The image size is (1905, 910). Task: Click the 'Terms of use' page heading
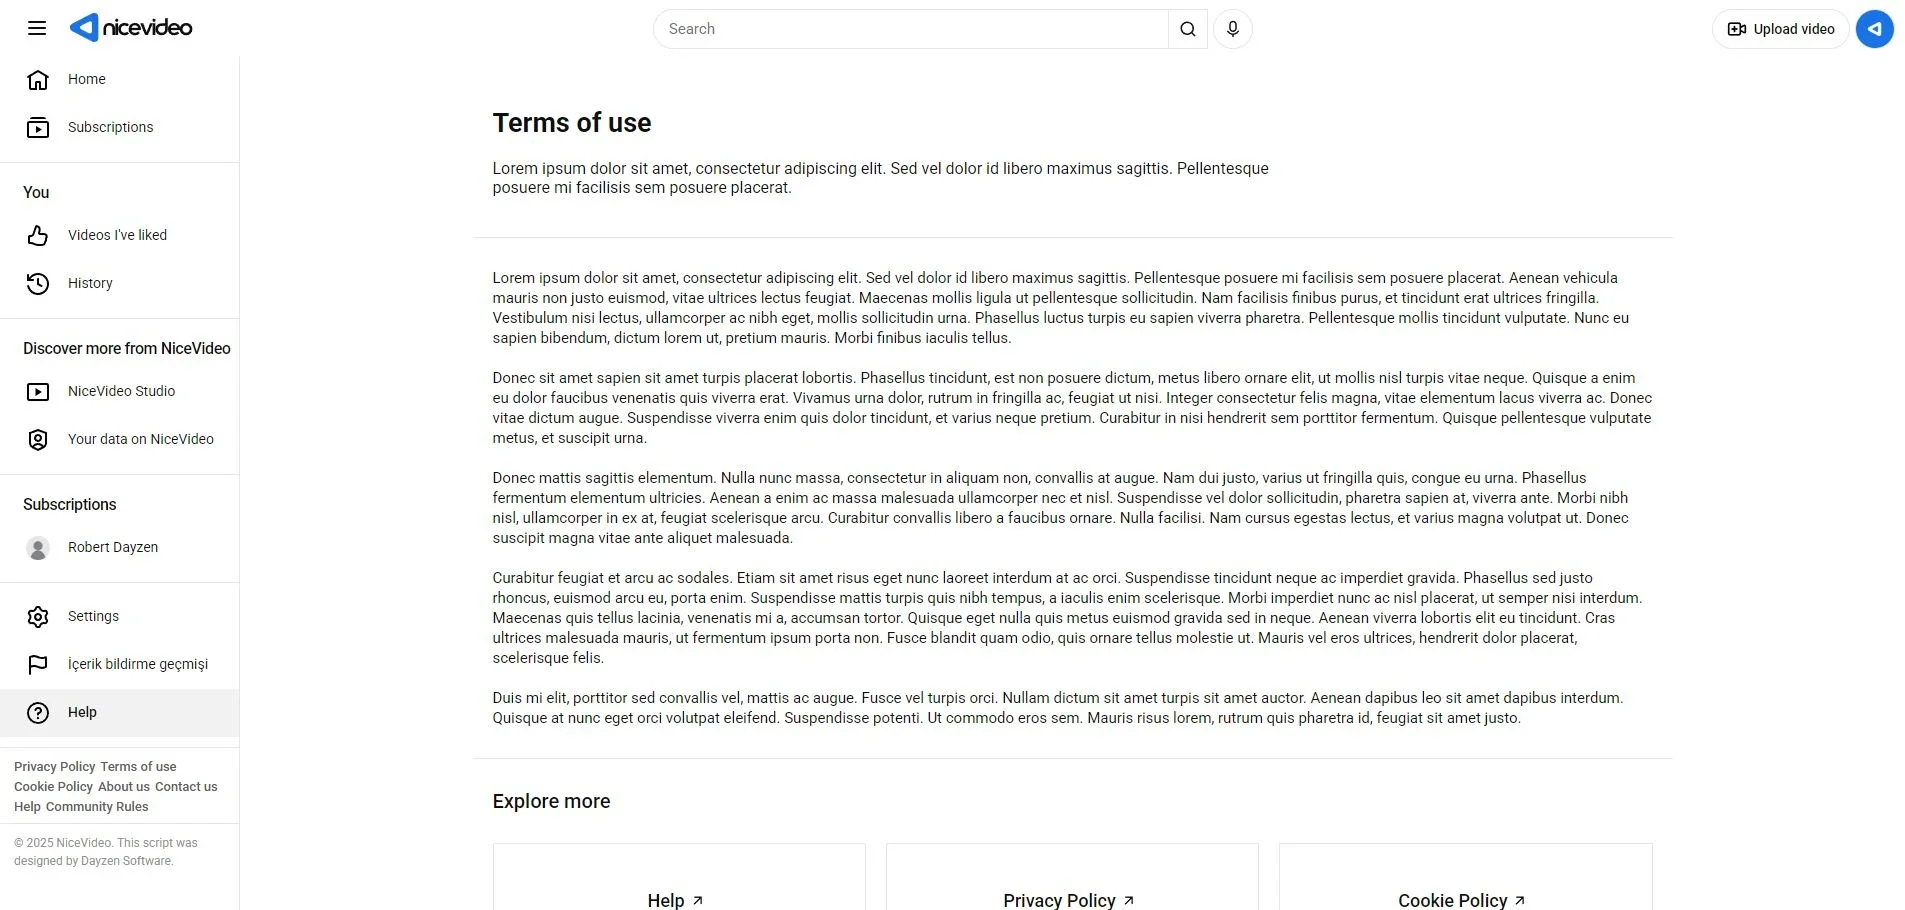tap(572, 123)
